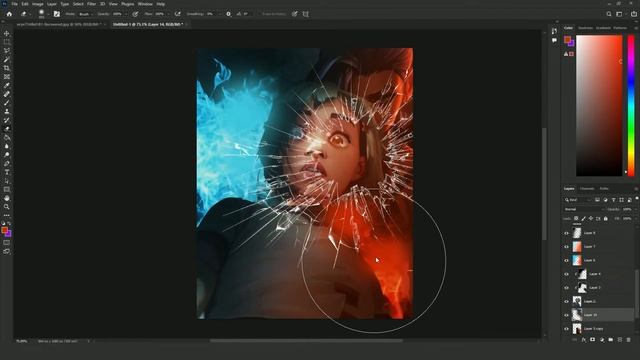This screenshot has width=640, height=360.
Task: Click the Delete layer trash icon
Action: point(628,340)
